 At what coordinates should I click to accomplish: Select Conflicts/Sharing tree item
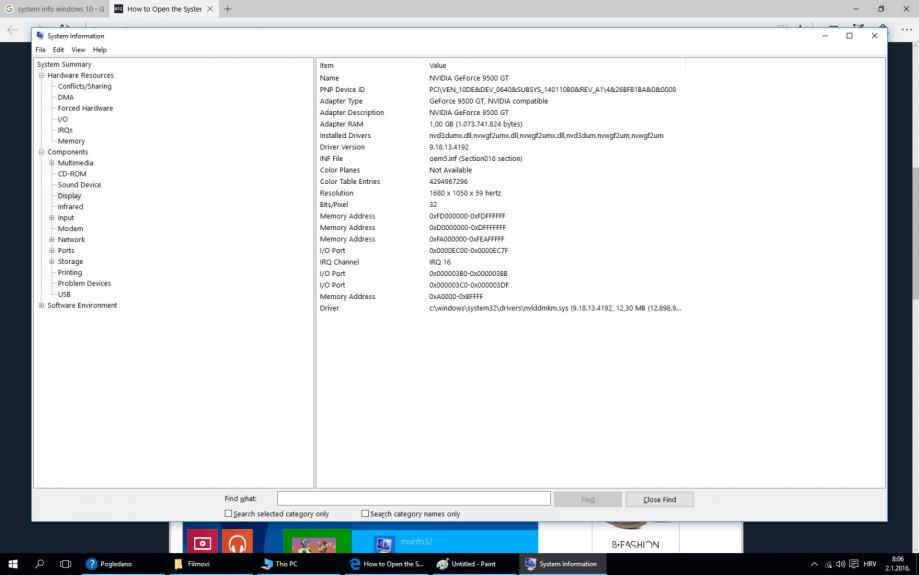[x=84, y=86]
